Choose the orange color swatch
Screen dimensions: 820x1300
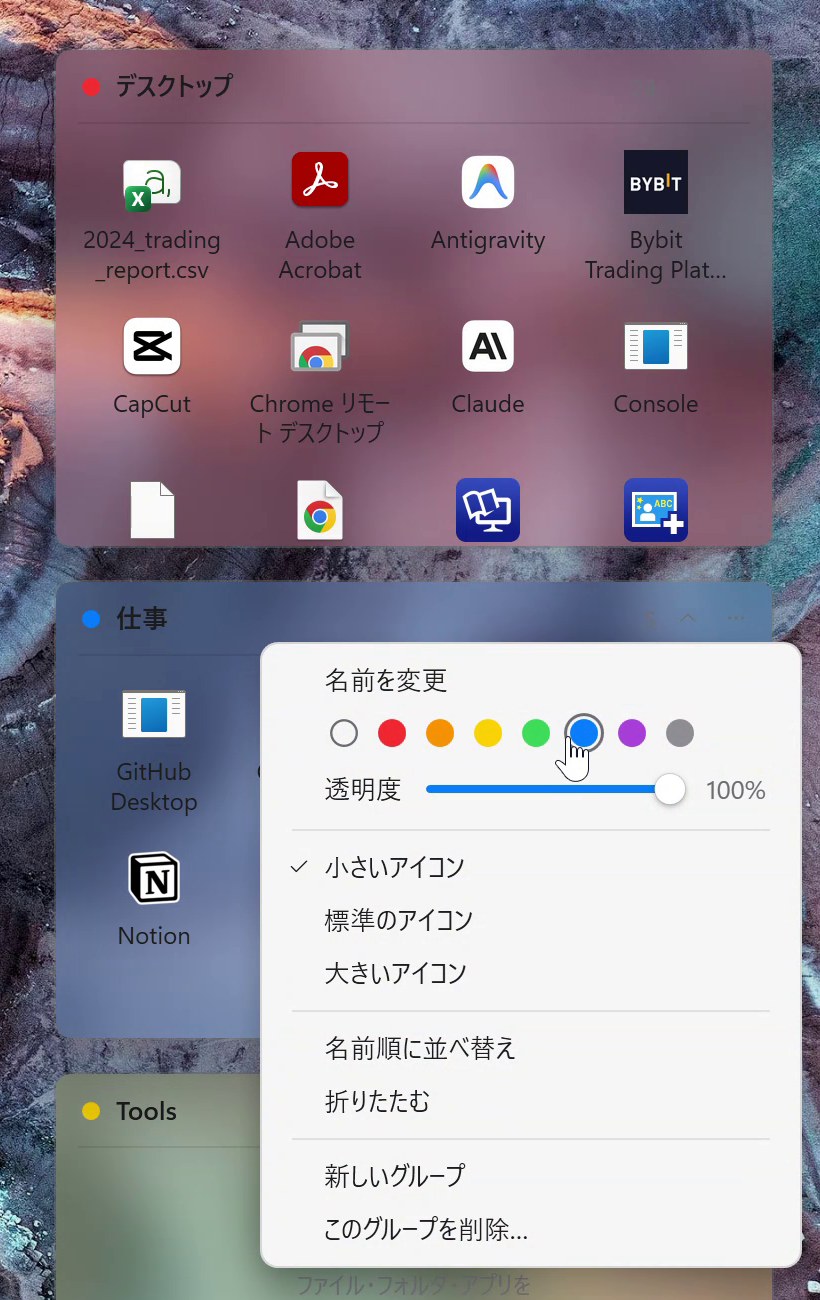click(440, 734)
